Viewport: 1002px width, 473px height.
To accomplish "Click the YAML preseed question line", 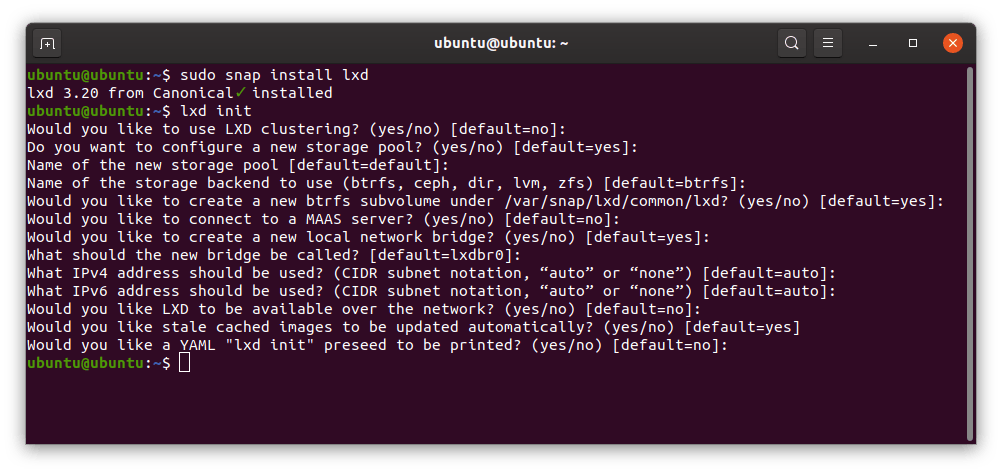I will [377, 345].
